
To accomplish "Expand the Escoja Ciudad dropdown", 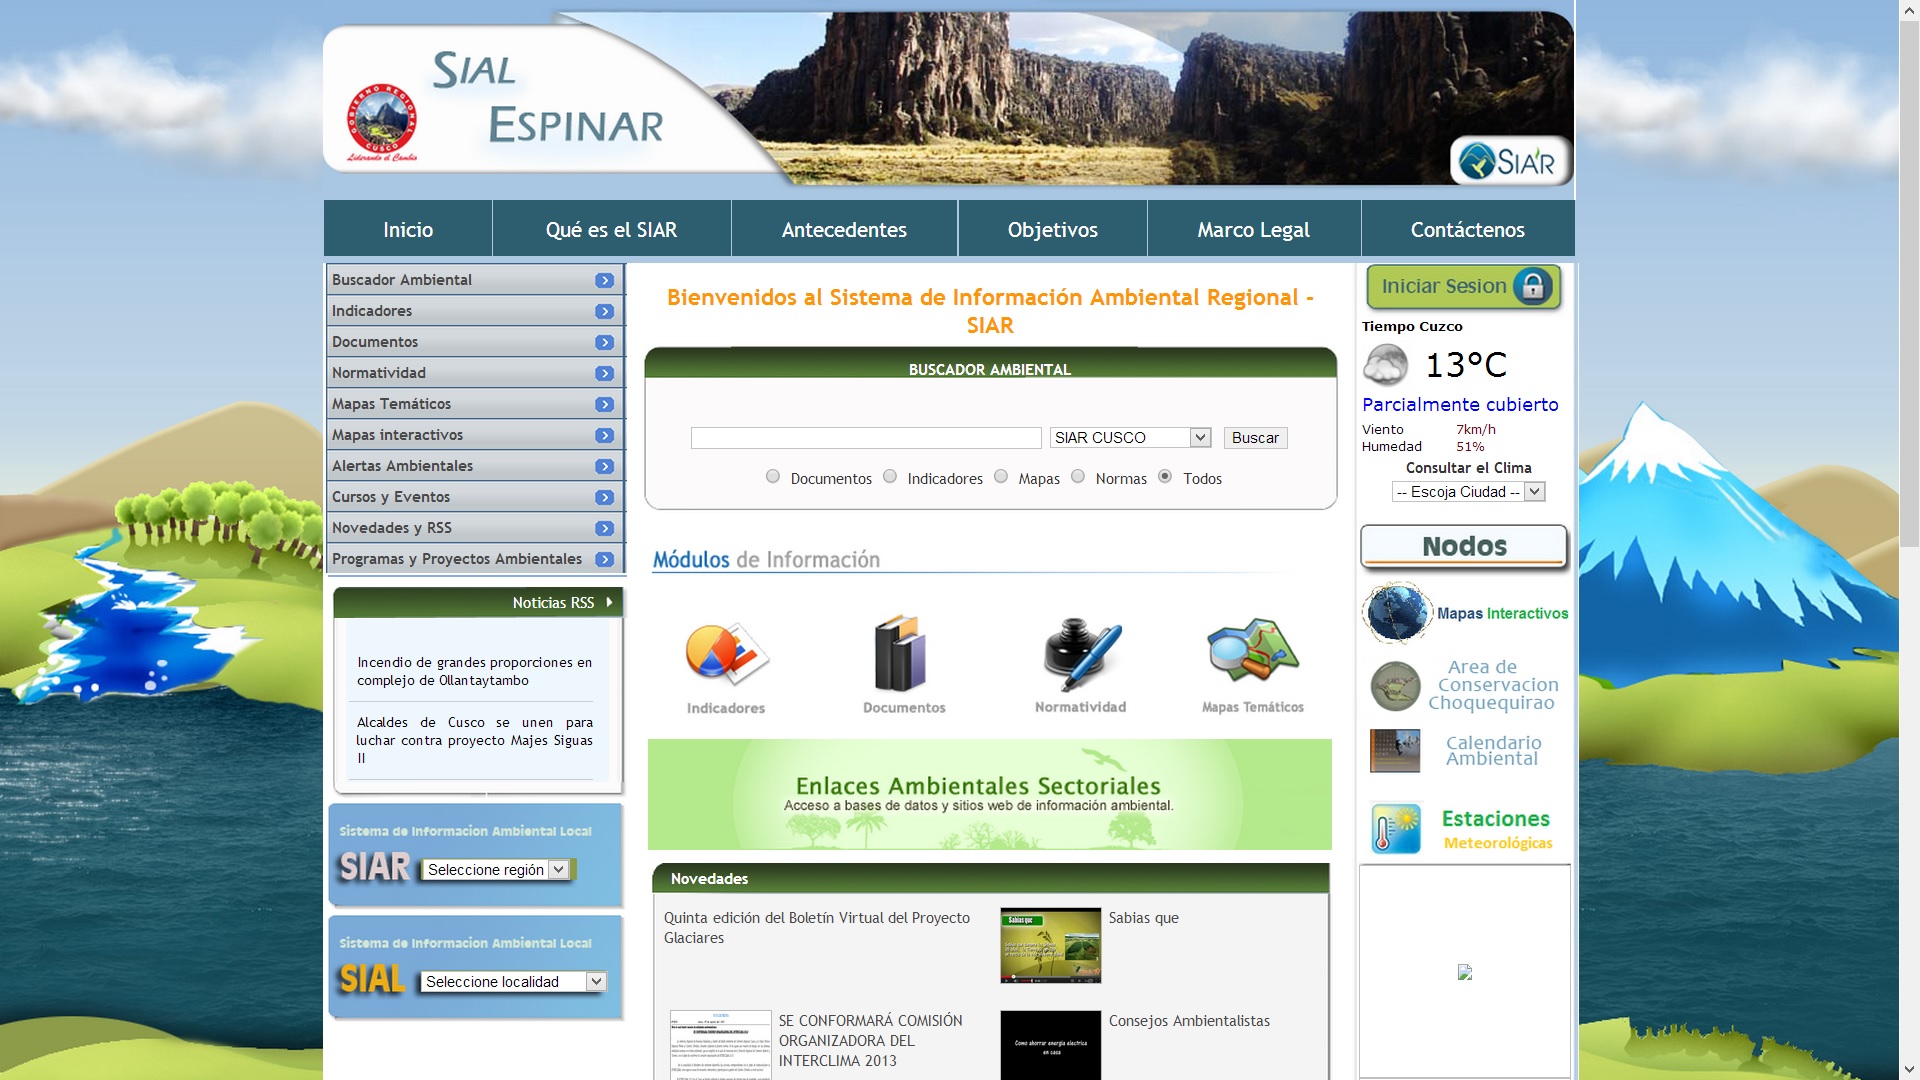I will [x=1468, y=492].
